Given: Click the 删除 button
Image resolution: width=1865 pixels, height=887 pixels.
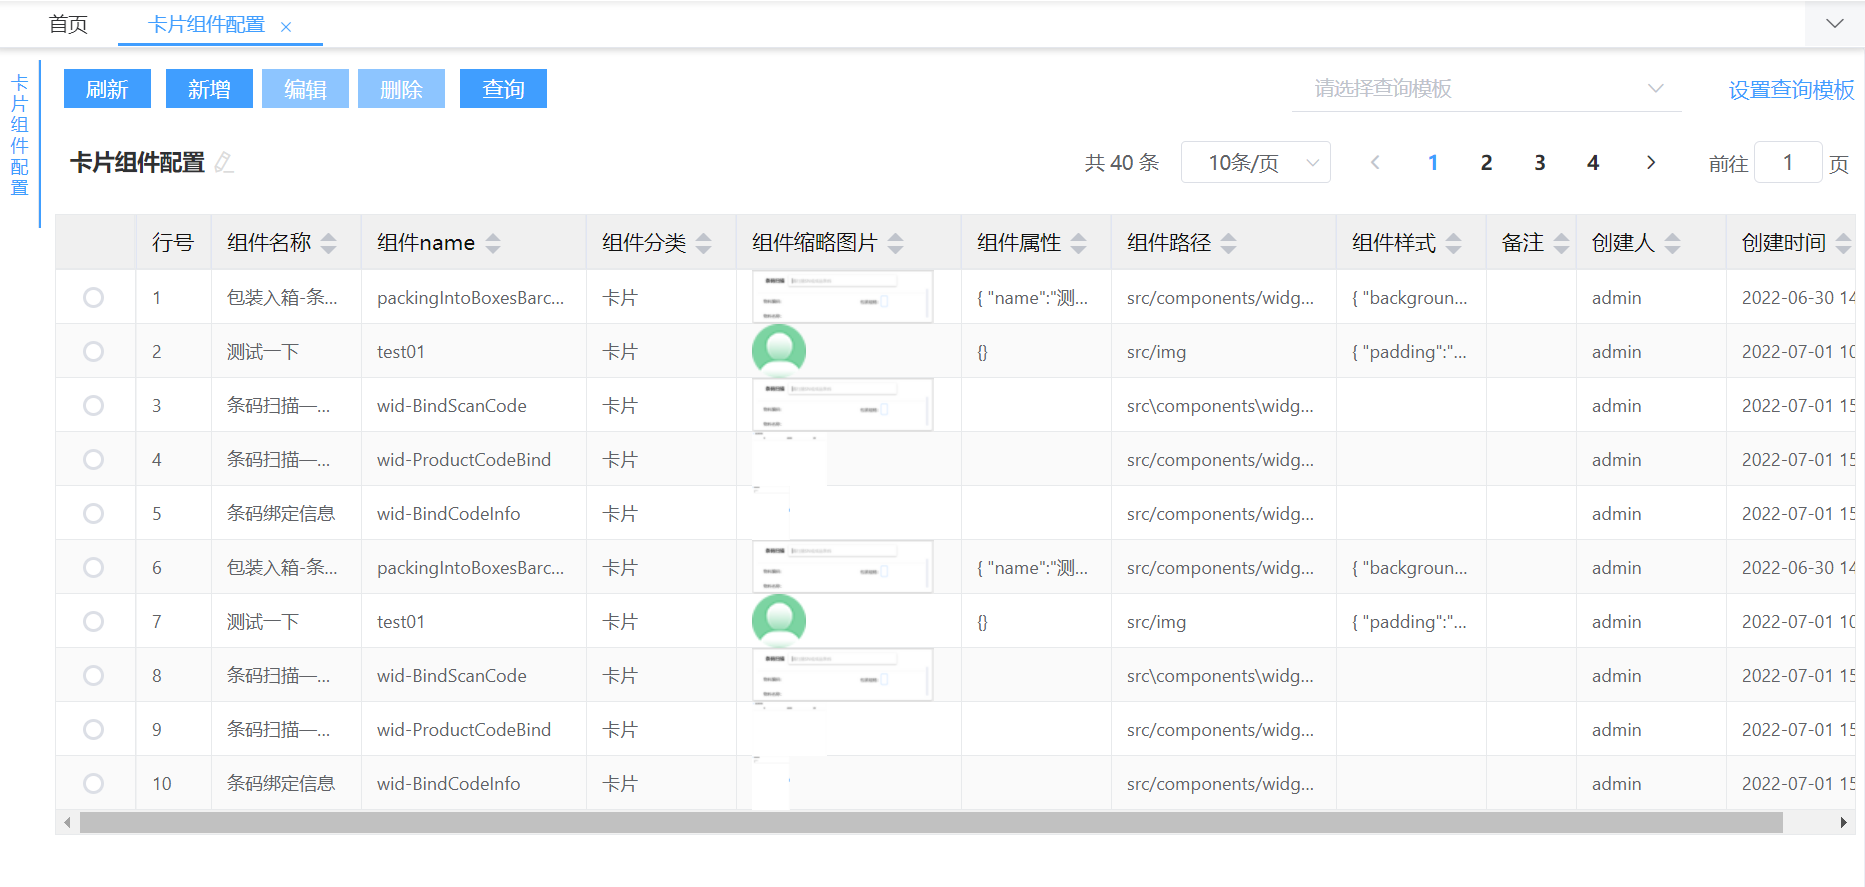Looking at the screenshot, I should [x=401, y=89].
